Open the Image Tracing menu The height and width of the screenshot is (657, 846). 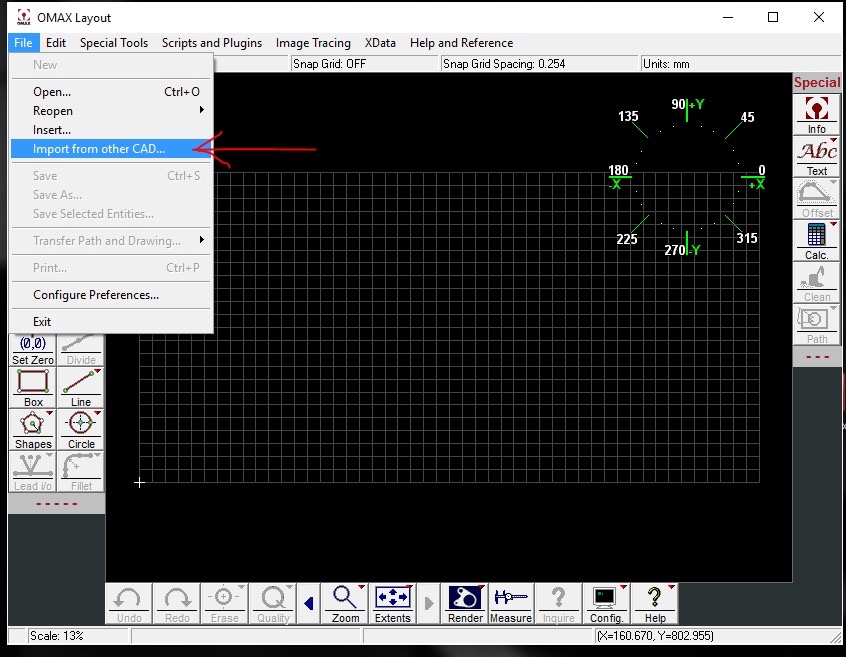(313, 43)
